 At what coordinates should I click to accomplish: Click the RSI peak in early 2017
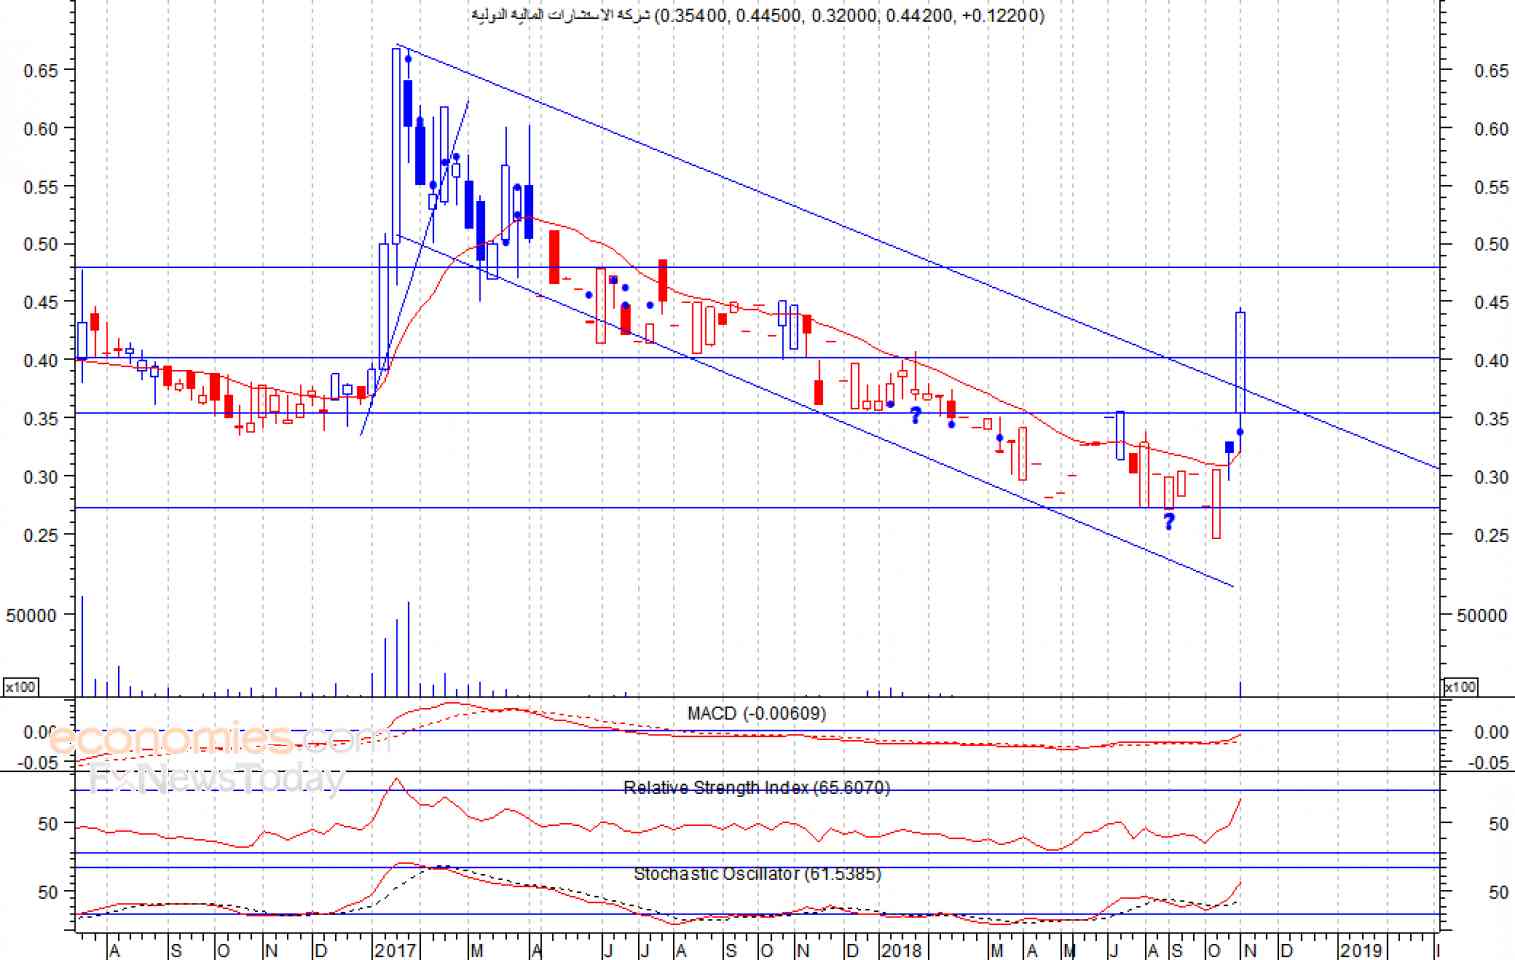(396, 778)
